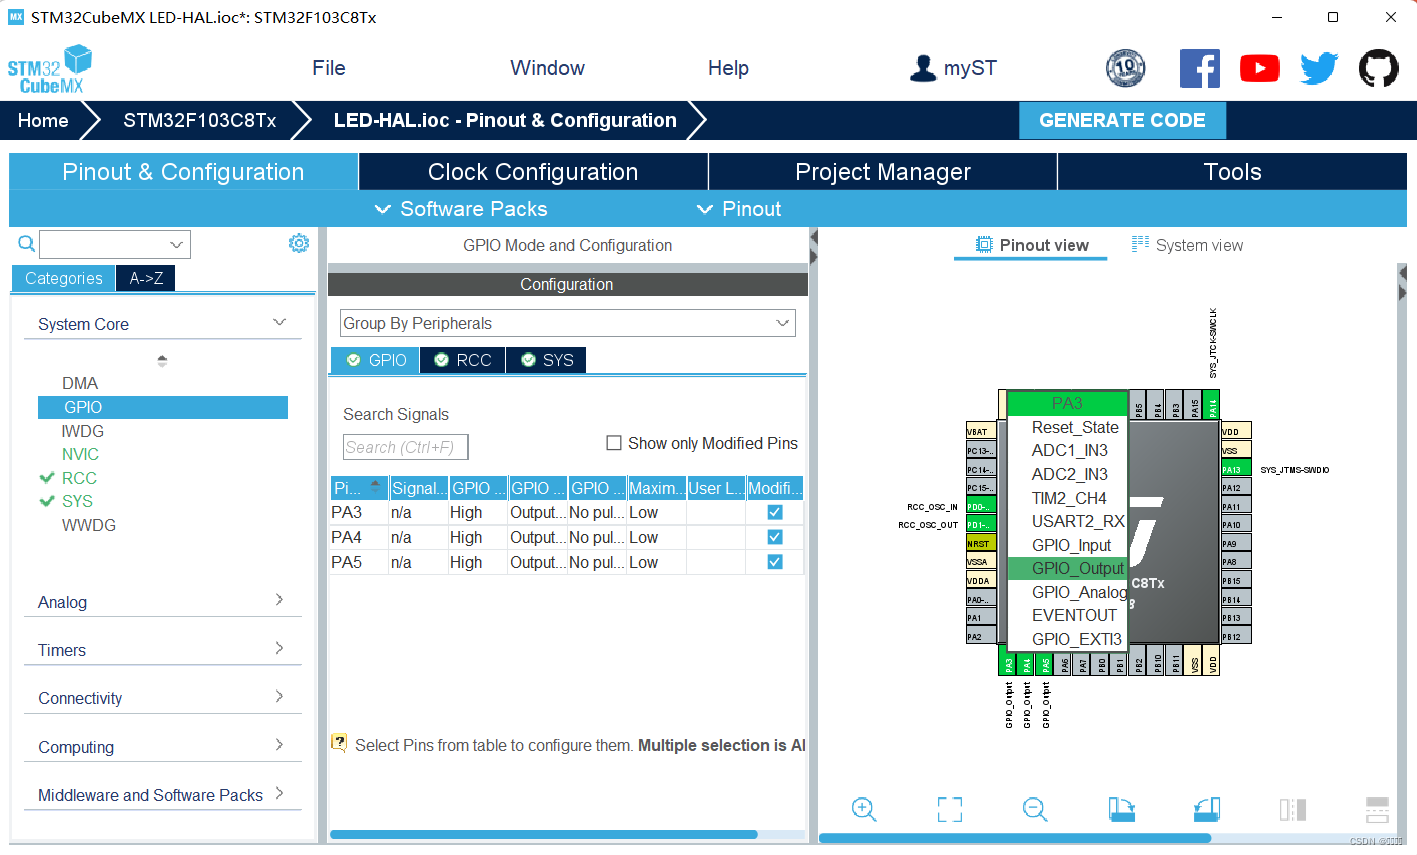Image resolution: width=1417 pixels, height=855 pixels.
Task: Select NVIC in System Core list
Action: [x=80, y=454]
